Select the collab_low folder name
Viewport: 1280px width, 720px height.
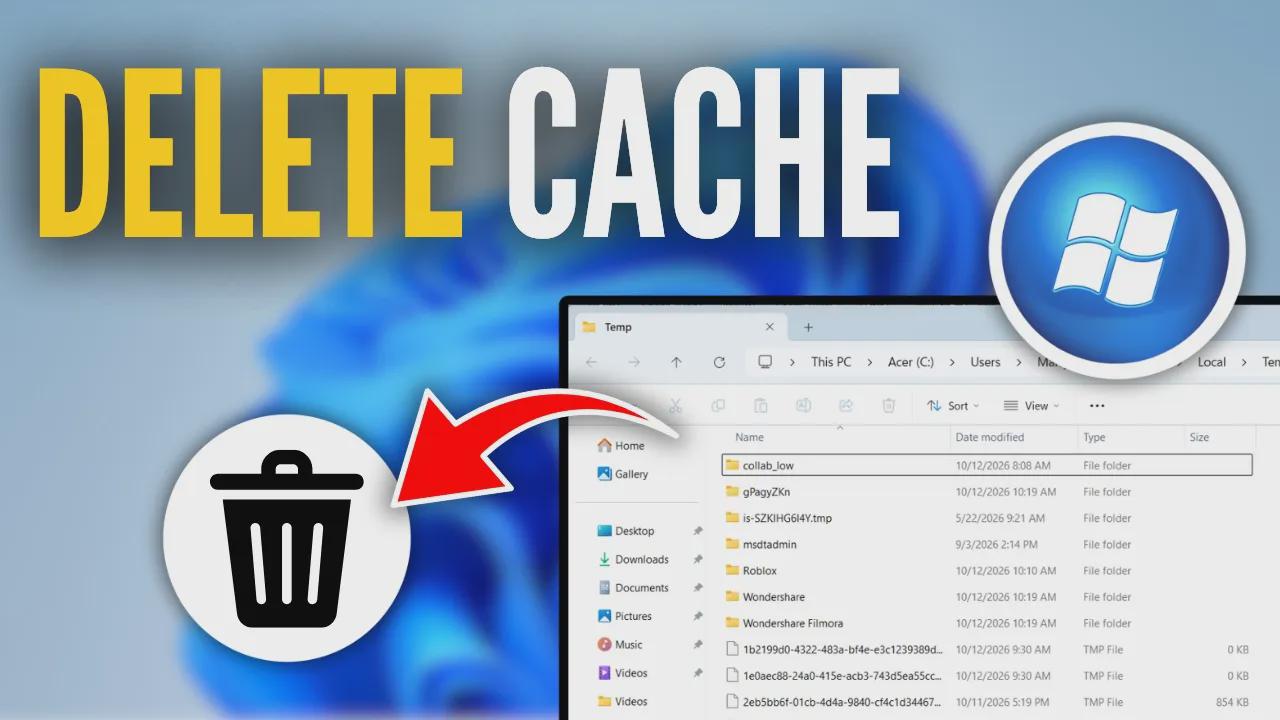coord(768,466)
